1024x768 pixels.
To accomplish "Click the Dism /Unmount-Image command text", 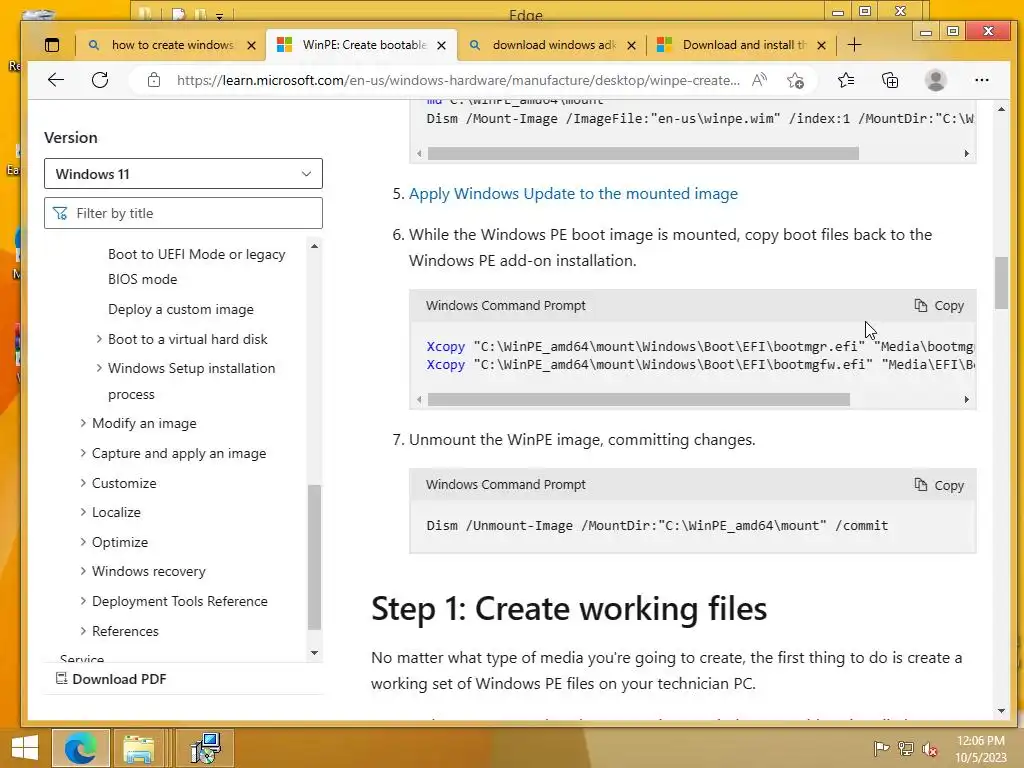I will click(657, 526).
